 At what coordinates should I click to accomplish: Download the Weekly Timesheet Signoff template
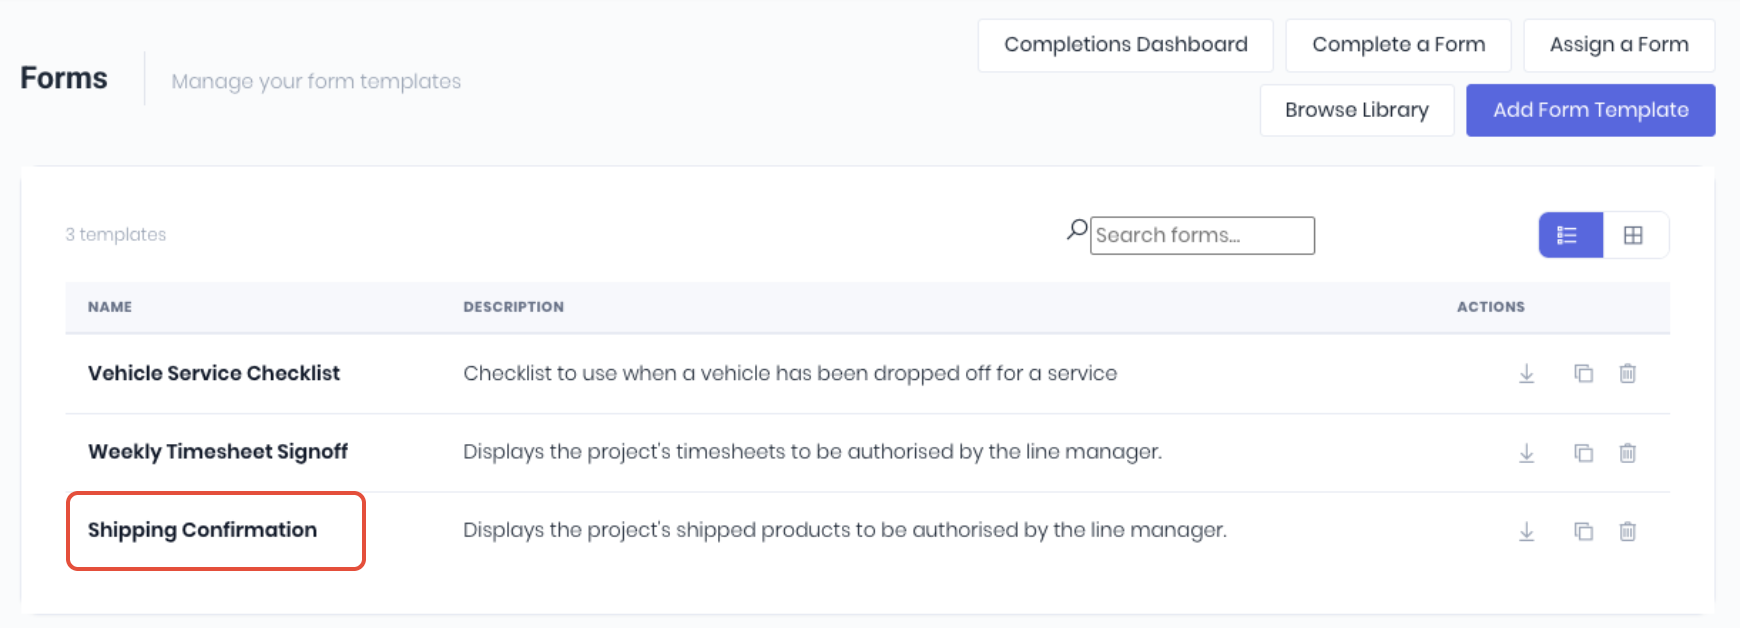[x=1526, y=453]
